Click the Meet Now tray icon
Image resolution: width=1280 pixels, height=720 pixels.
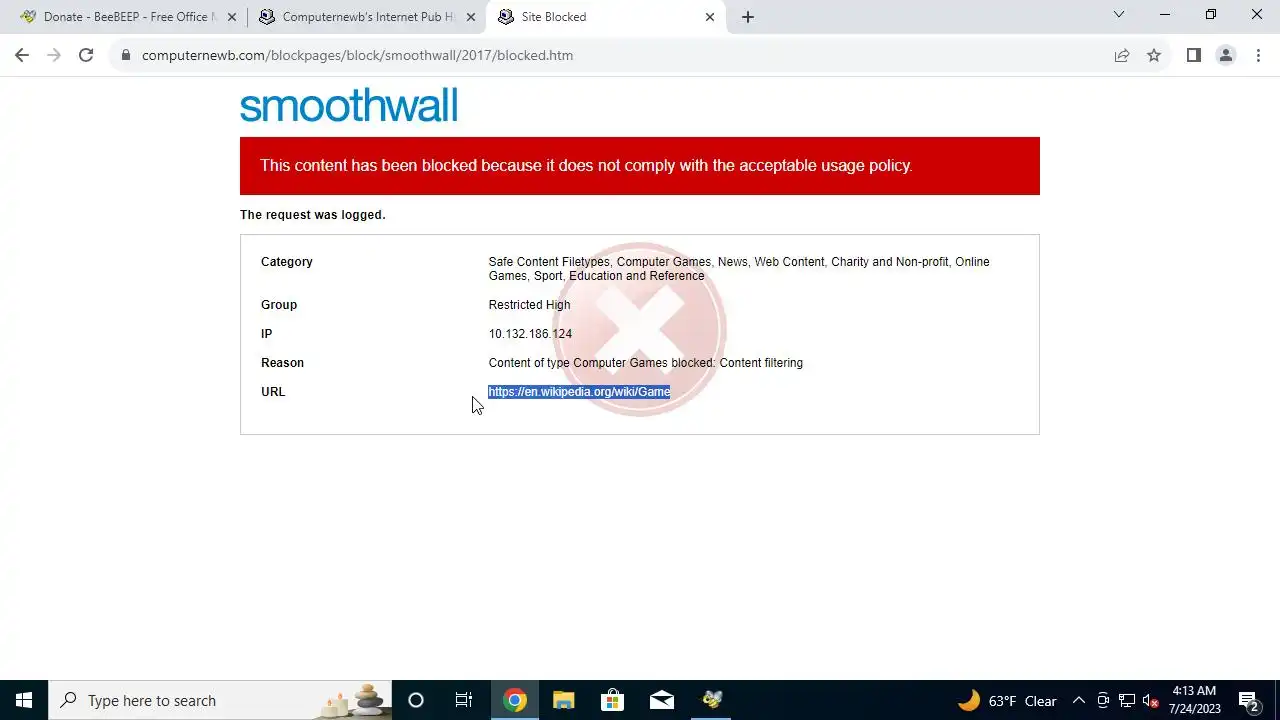[1103, 700]
